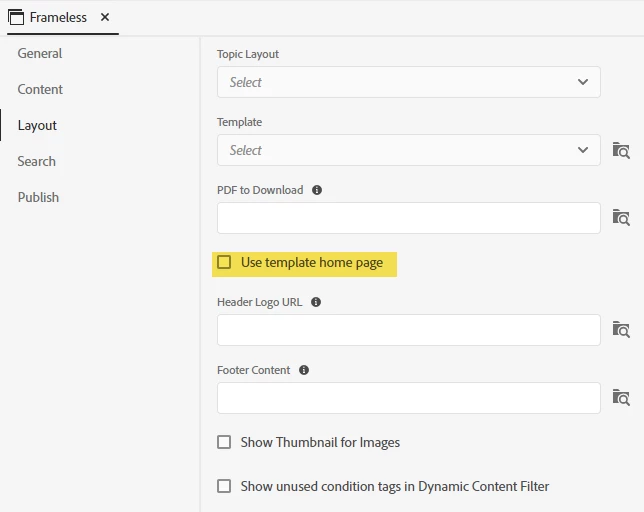Close the Frameless tab
This screenshot has height=512, width=644.
point(105,17)
